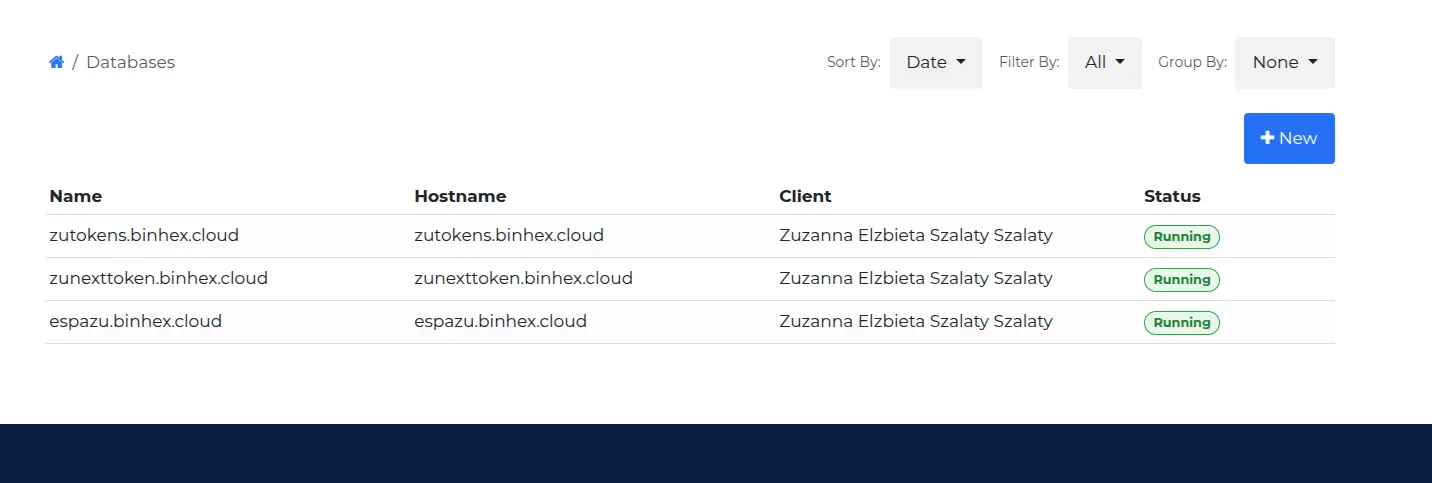Select client cell in espazu row

pyautogui.click(x=916, y=322)
